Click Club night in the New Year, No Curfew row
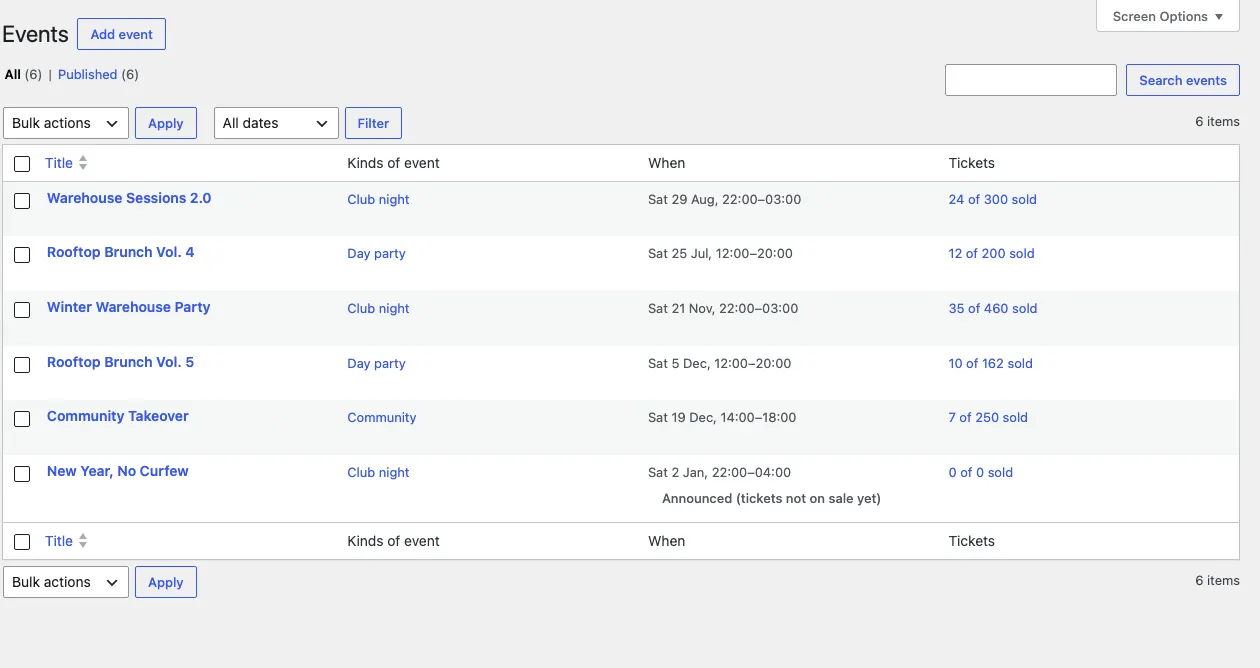 tap(379, 472)
